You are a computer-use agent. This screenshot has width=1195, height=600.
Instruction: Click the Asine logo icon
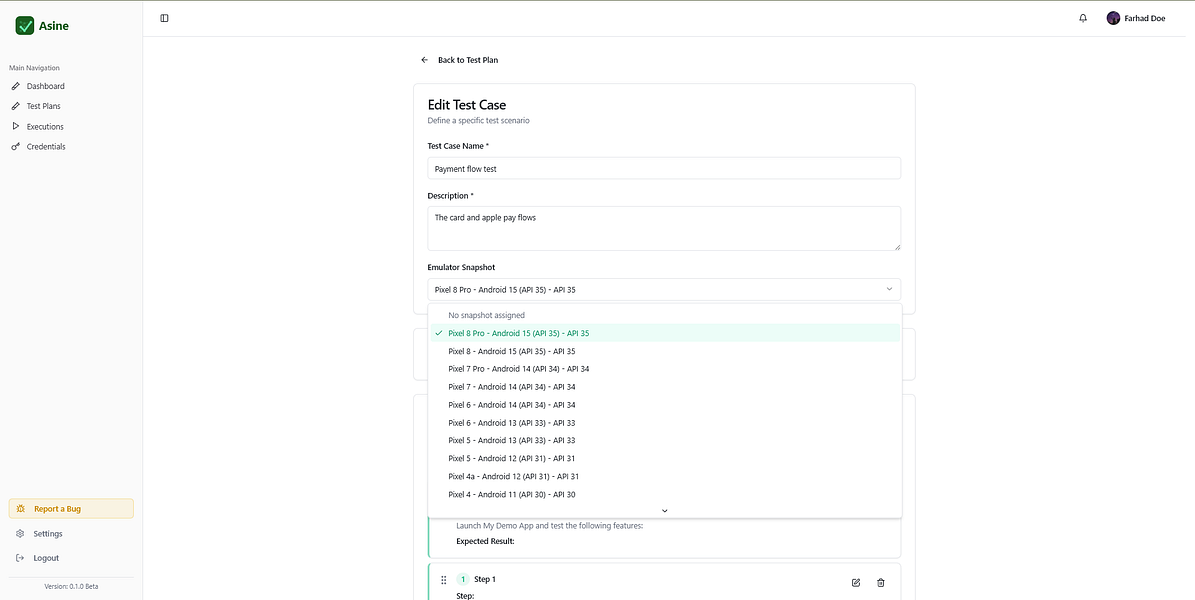pyautogui.click(x=24, y=26)
